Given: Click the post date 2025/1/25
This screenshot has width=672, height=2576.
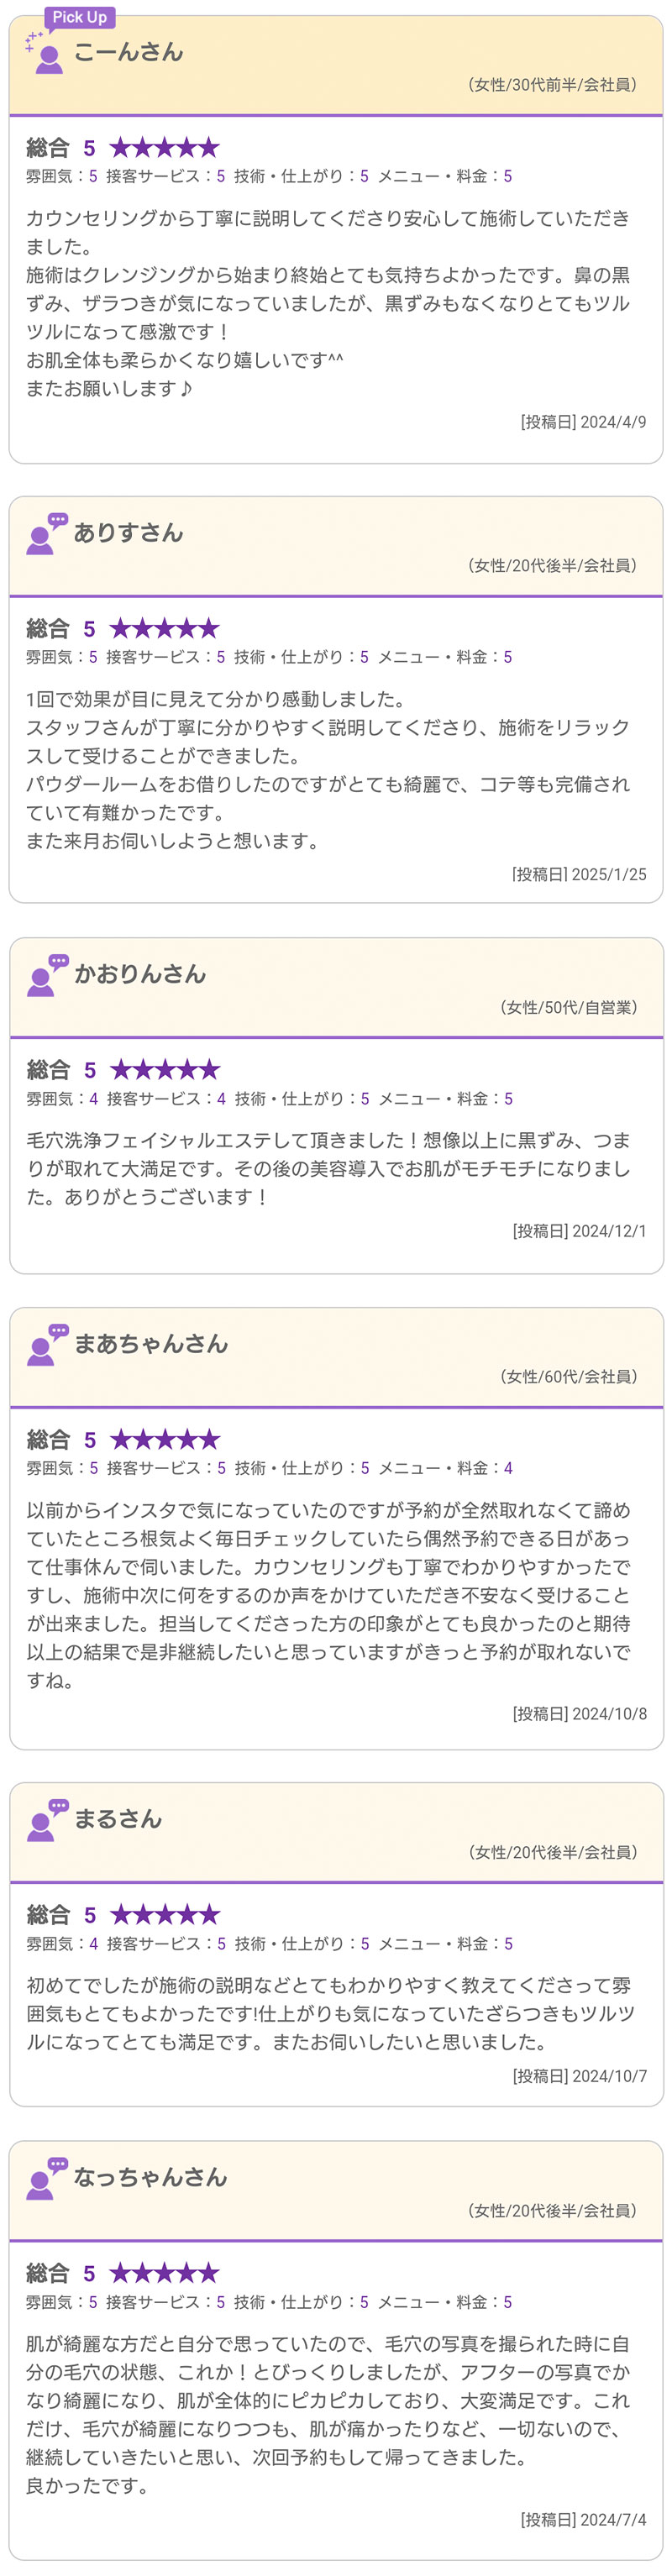Looking at the screenshot, I should coord(579,874).
